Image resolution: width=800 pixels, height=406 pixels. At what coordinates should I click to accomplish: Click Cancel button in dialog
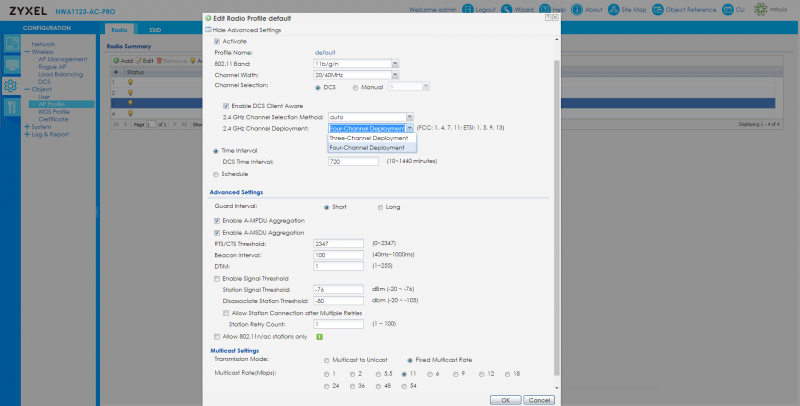pyautogui.click(x=539, y=400)
